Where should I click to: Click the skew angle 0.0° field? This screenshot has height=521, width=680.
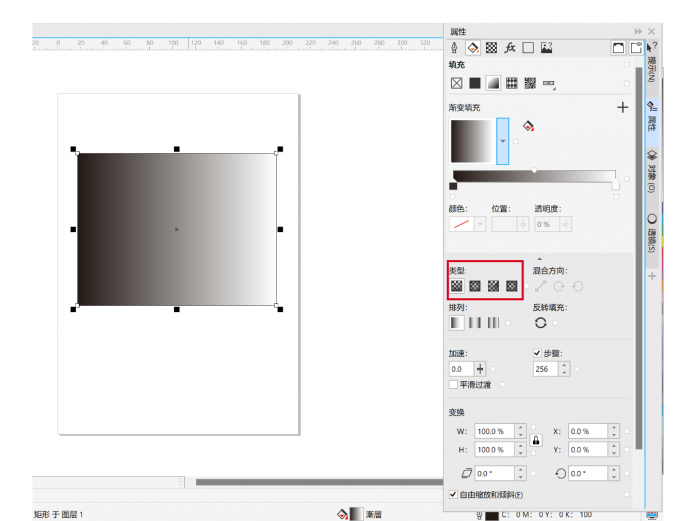coord(494,473)
